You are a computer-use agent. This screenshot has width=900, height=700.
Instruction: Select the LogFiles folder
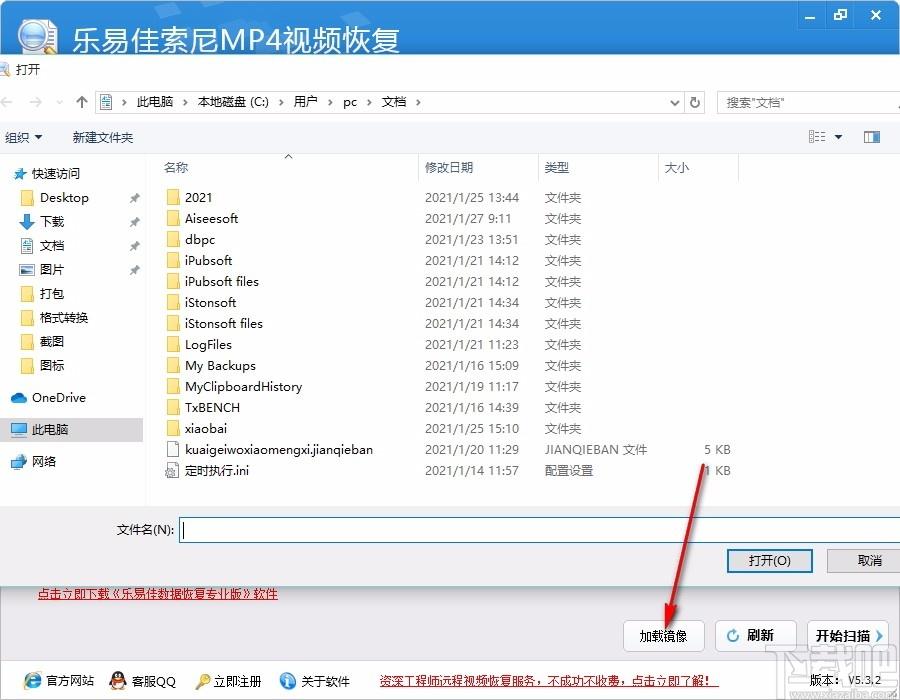(208, 345)
